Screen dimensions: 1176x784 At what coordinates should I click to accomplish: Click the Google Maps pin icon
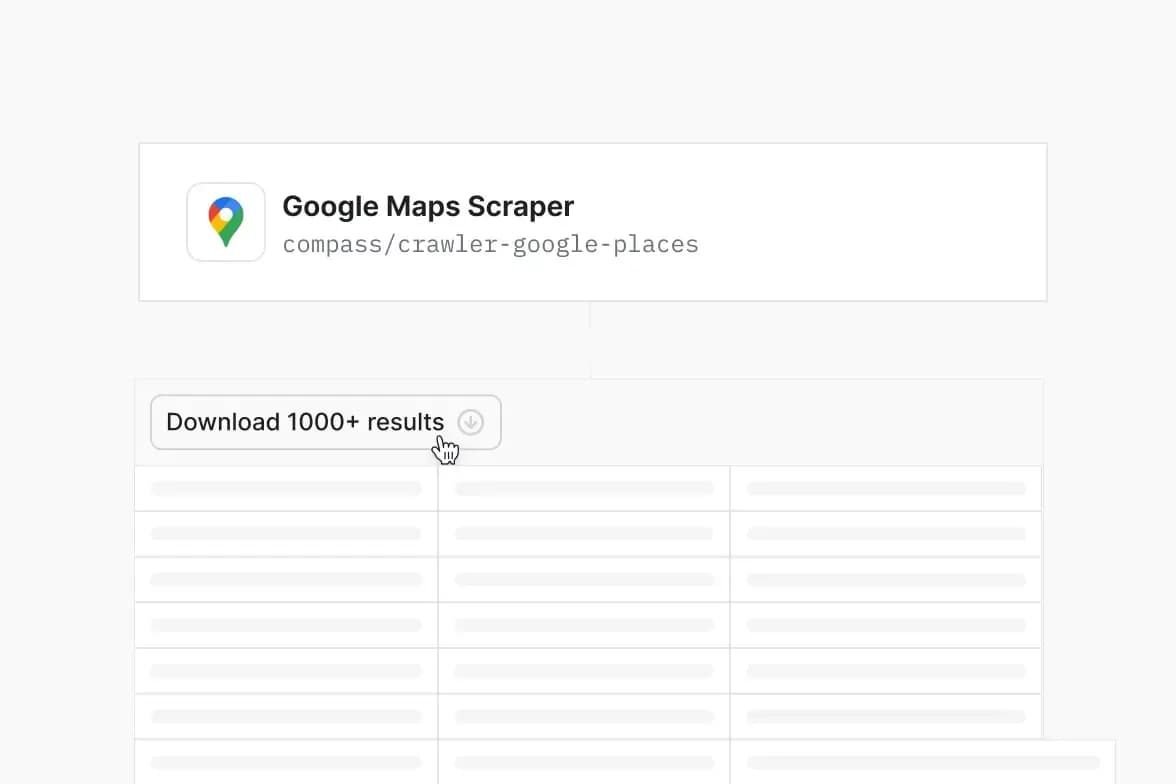click(226, 222)
